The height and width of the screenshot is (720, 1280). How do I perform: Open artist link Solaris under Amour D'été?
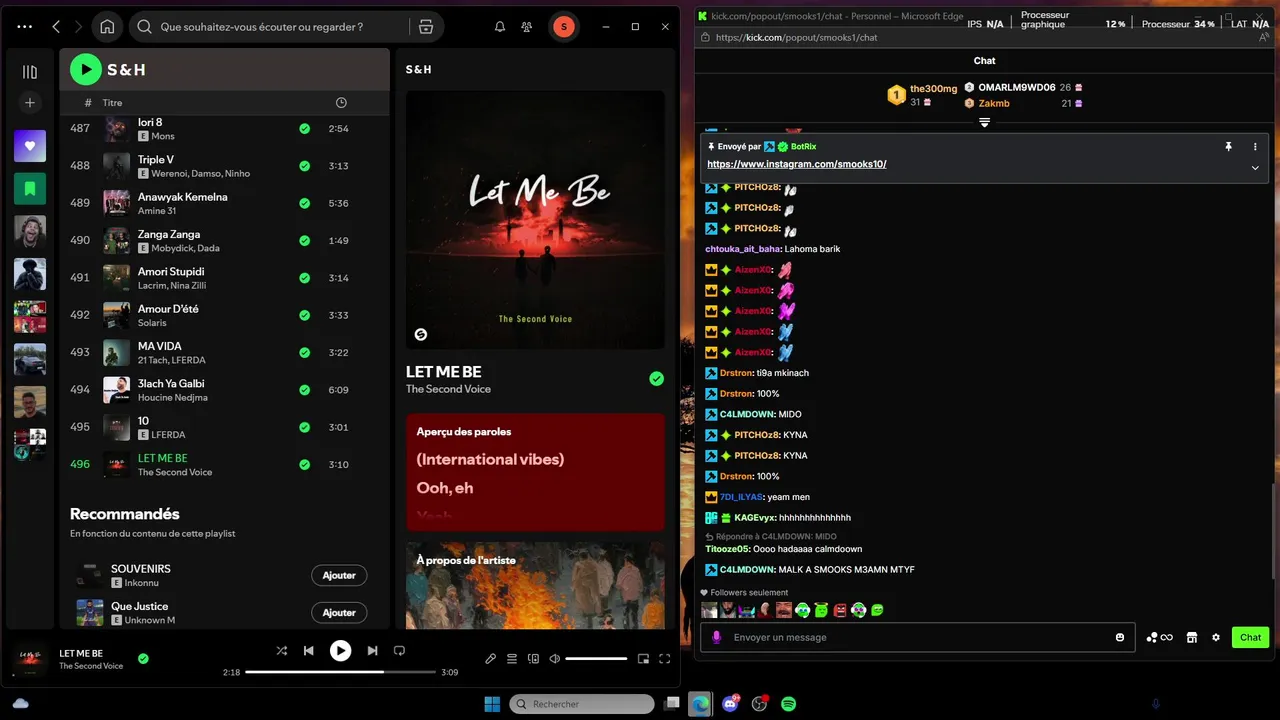click(x=152, y=323)
